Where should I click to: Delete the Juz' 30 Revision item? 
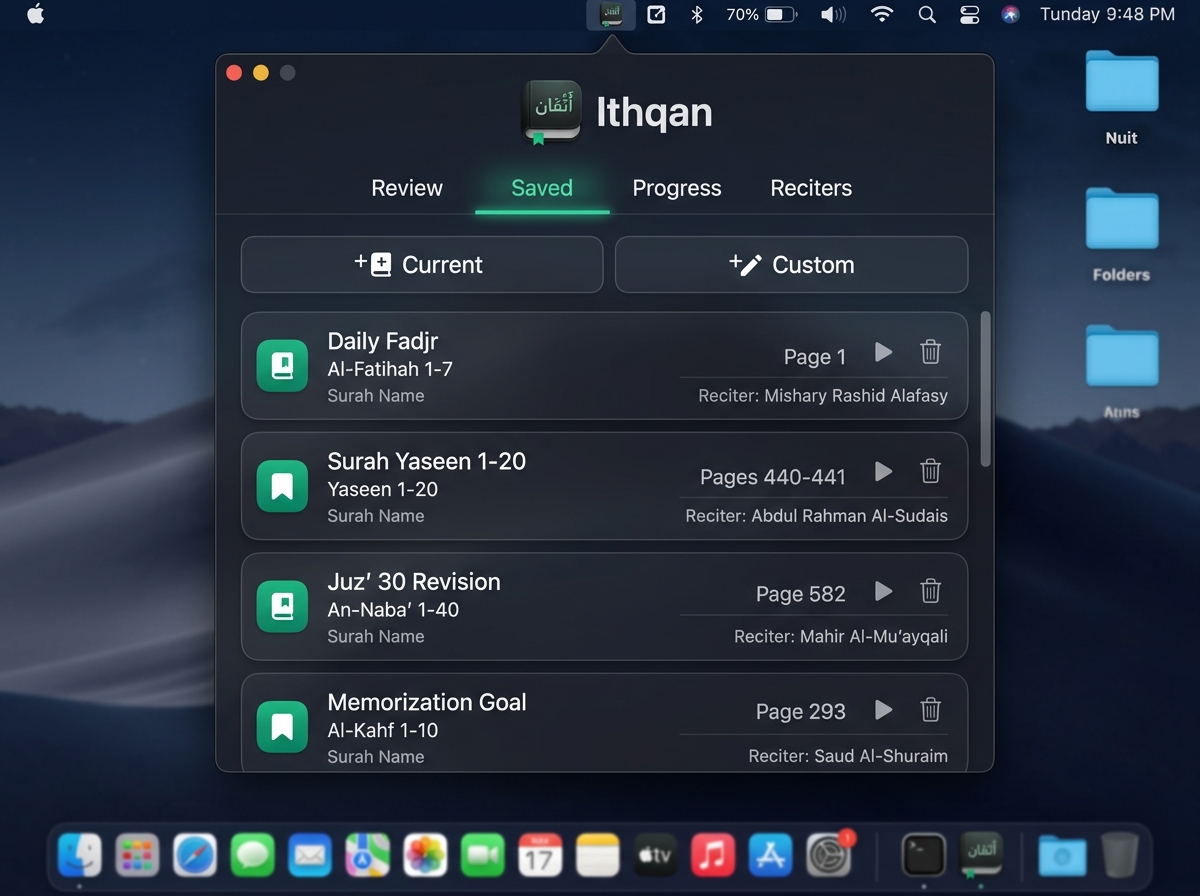click(930, 591)
